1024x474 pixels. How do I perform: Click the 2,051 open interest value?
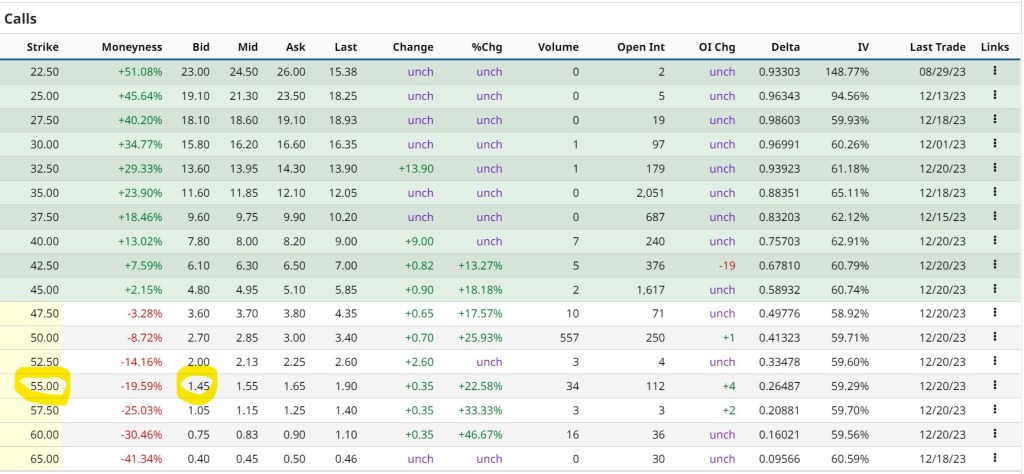point(646,193)
